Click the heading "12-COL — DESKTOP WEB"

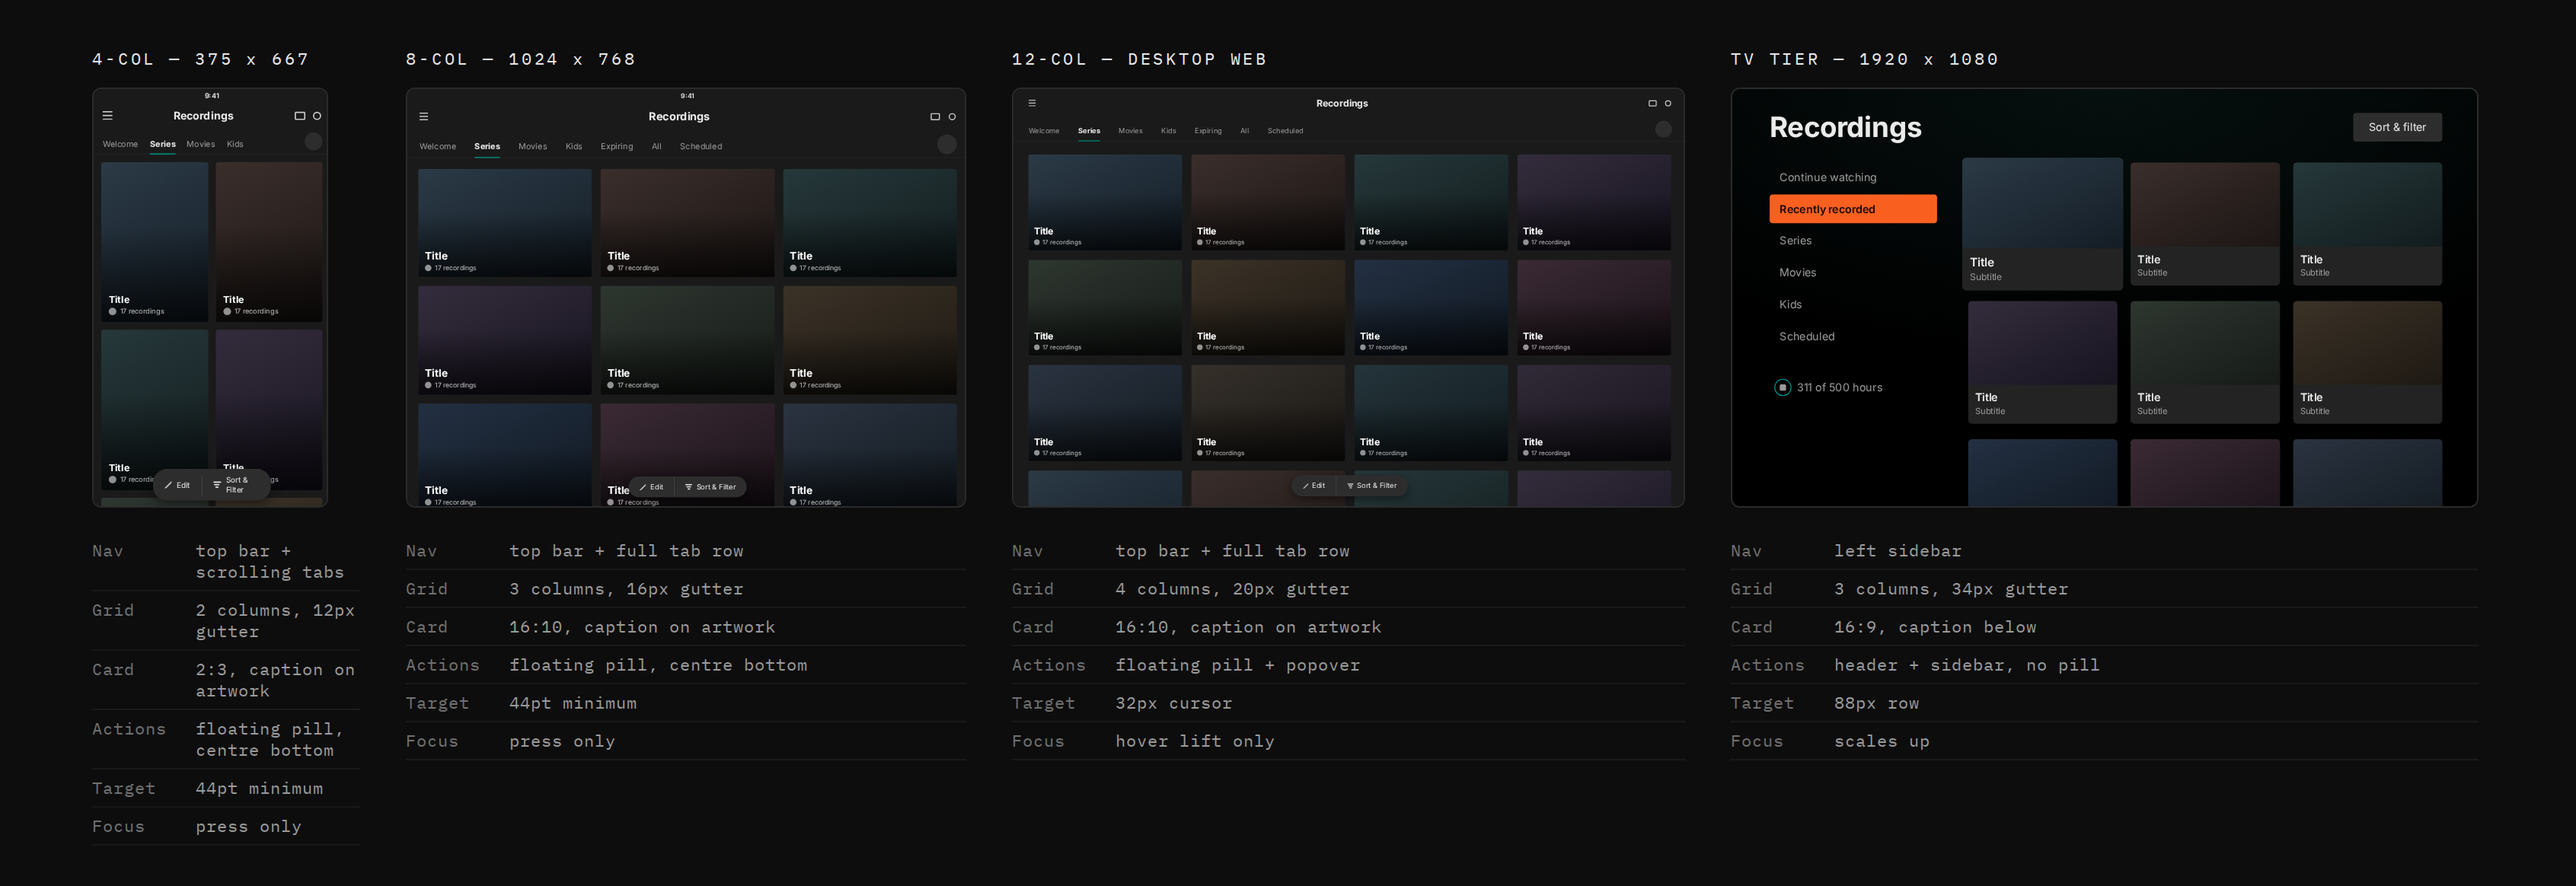(1139, 59)
